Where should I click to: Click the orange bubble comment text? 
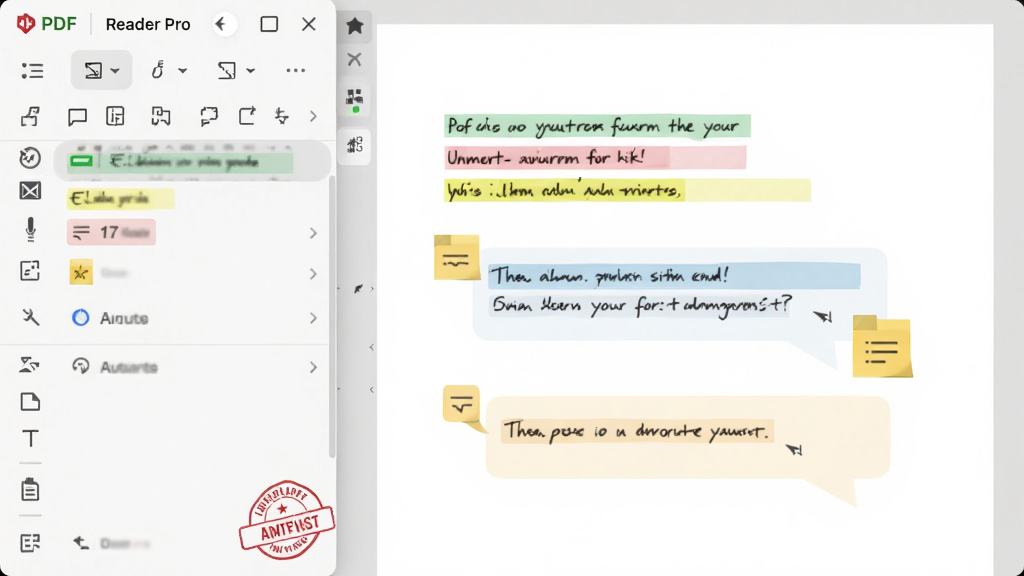[x=637, y=431]
